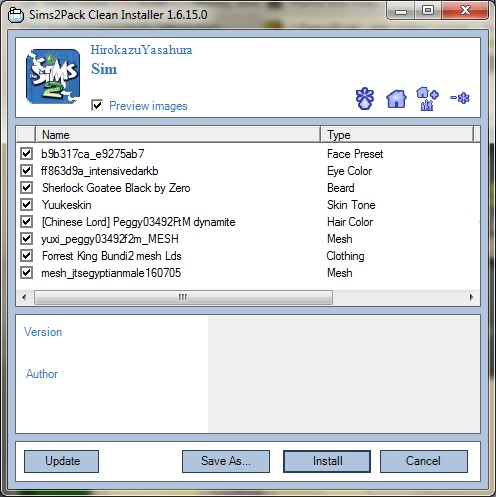
Task: Uncheck the ff863d9a_intensivedarkb checkbox
Action: point(26,171)
